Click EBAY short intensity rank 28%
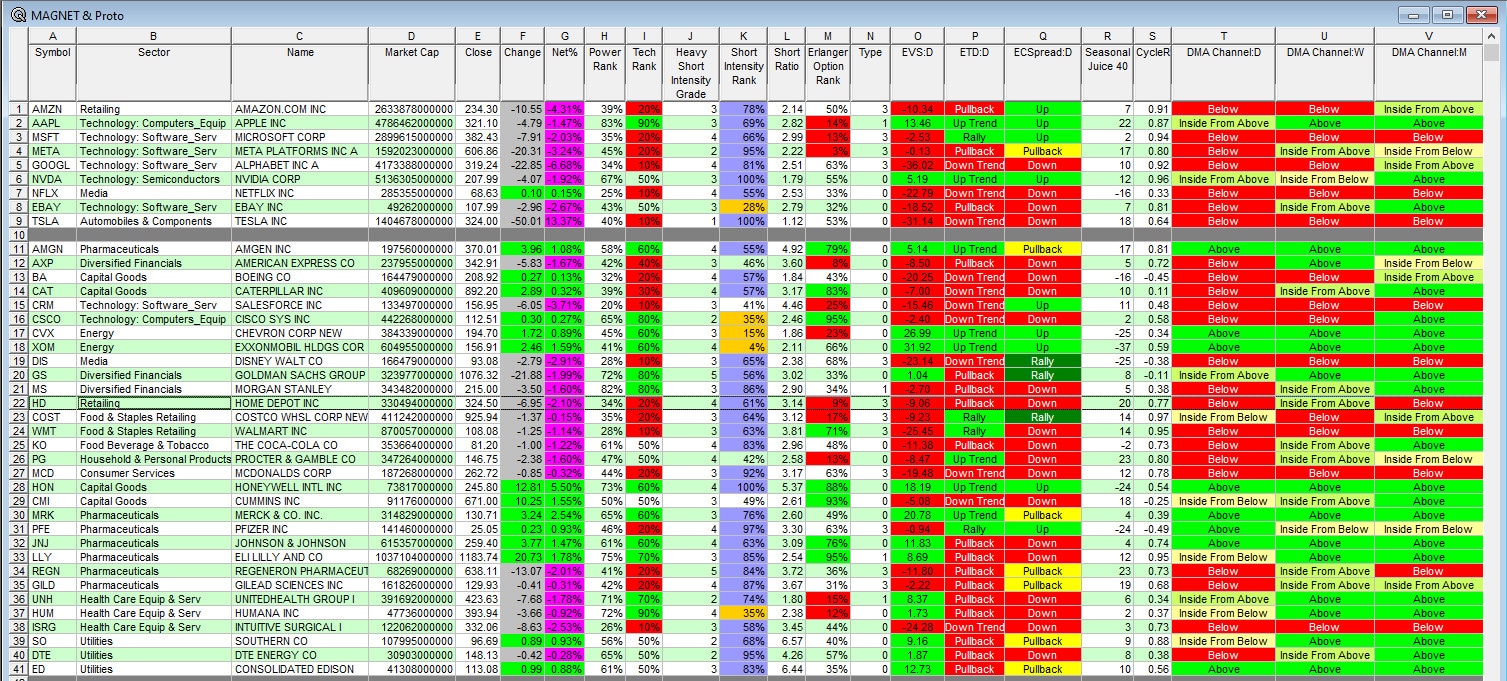Screen dimensions: 1507x681 (743, 207)
